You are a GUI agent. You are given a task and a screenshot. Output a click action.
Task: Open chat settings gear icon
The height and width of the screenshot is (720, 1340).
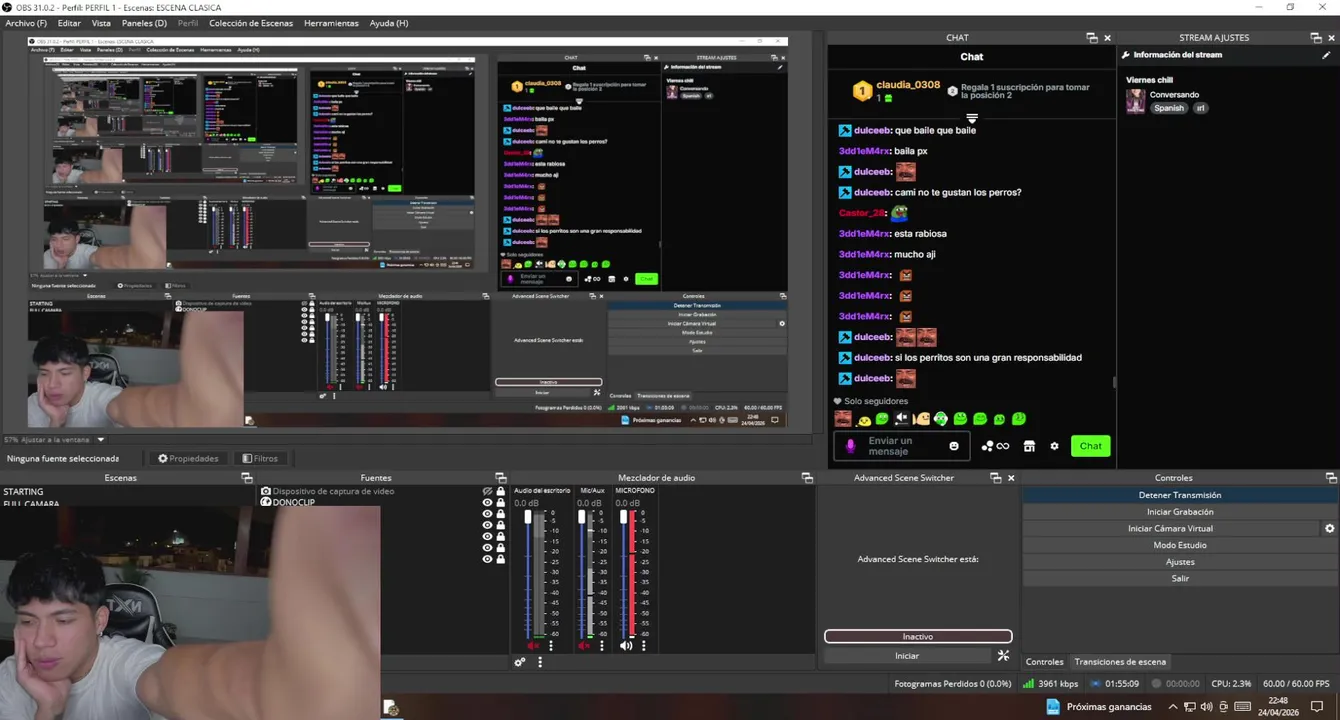[1054, 446]
